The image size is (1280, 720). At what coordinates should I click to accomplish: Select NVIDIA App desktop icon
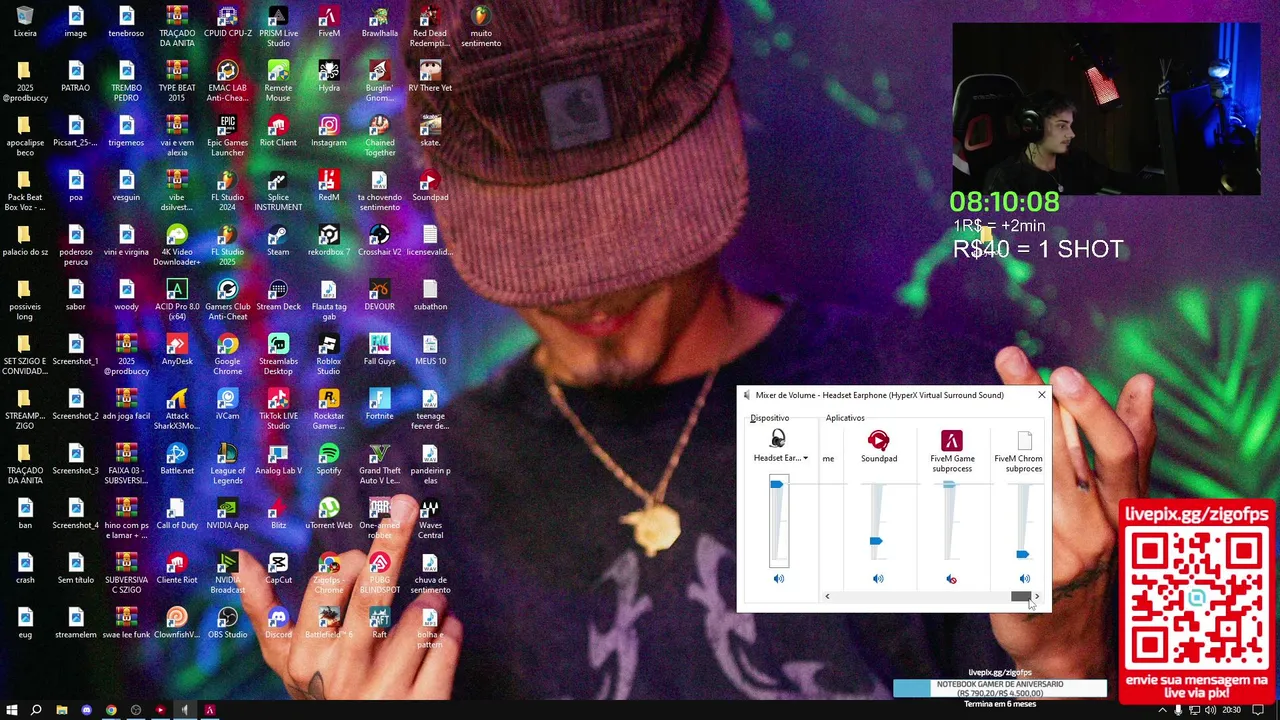tap(227, 514)
